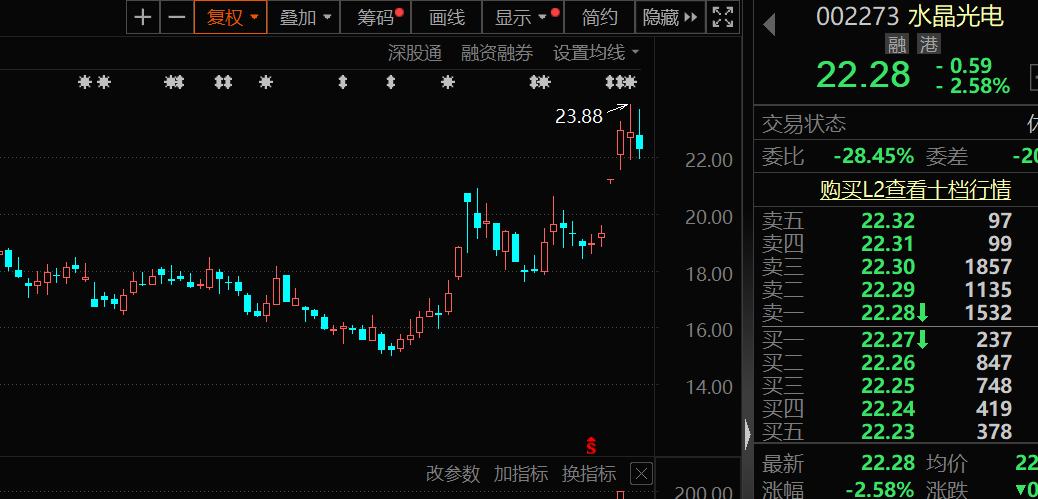The width and height of the screenshot is (1038, 499).
Task: Click the 融 margin trading badge
Action: click(895, 44)
